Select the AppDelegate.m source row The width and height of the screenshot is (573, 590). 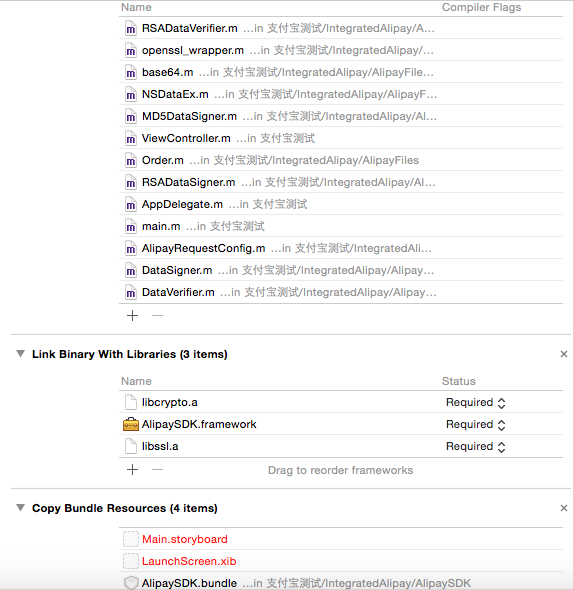(341, 204)
